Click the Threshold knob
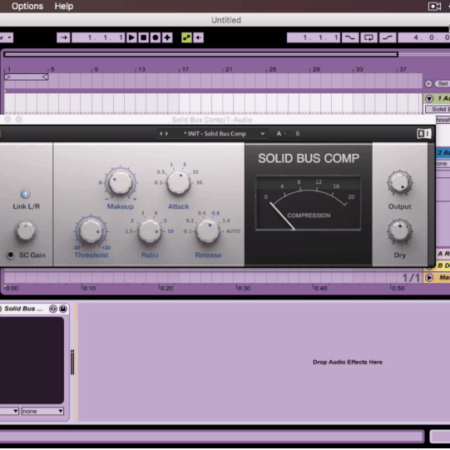450x450 pixels. (x=91, y=231)
